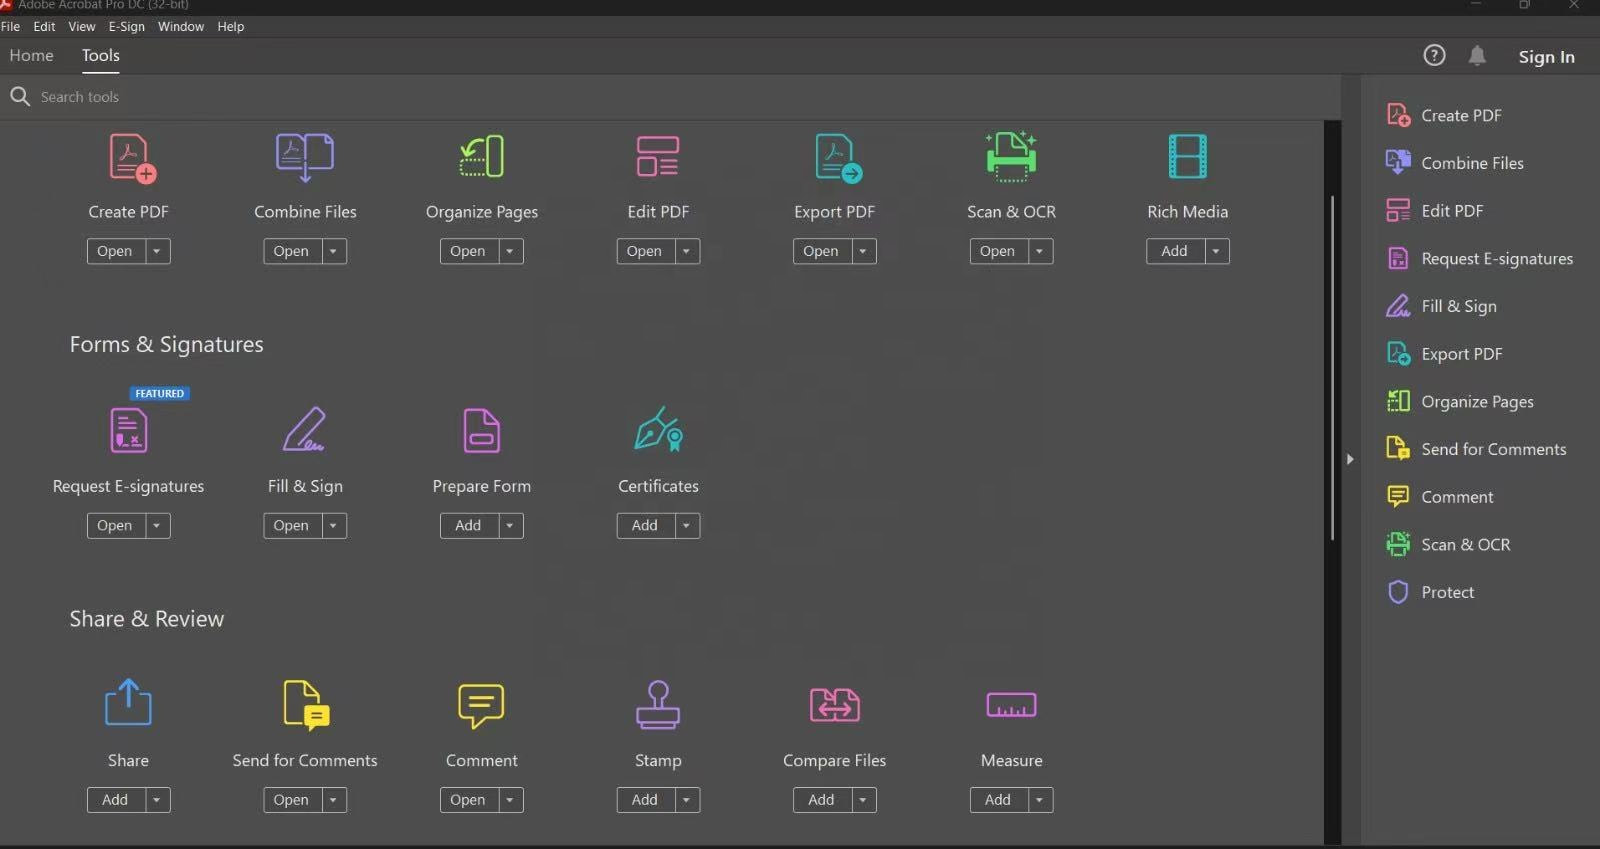Open the E-Sign menu

click(x=126, y=27)
